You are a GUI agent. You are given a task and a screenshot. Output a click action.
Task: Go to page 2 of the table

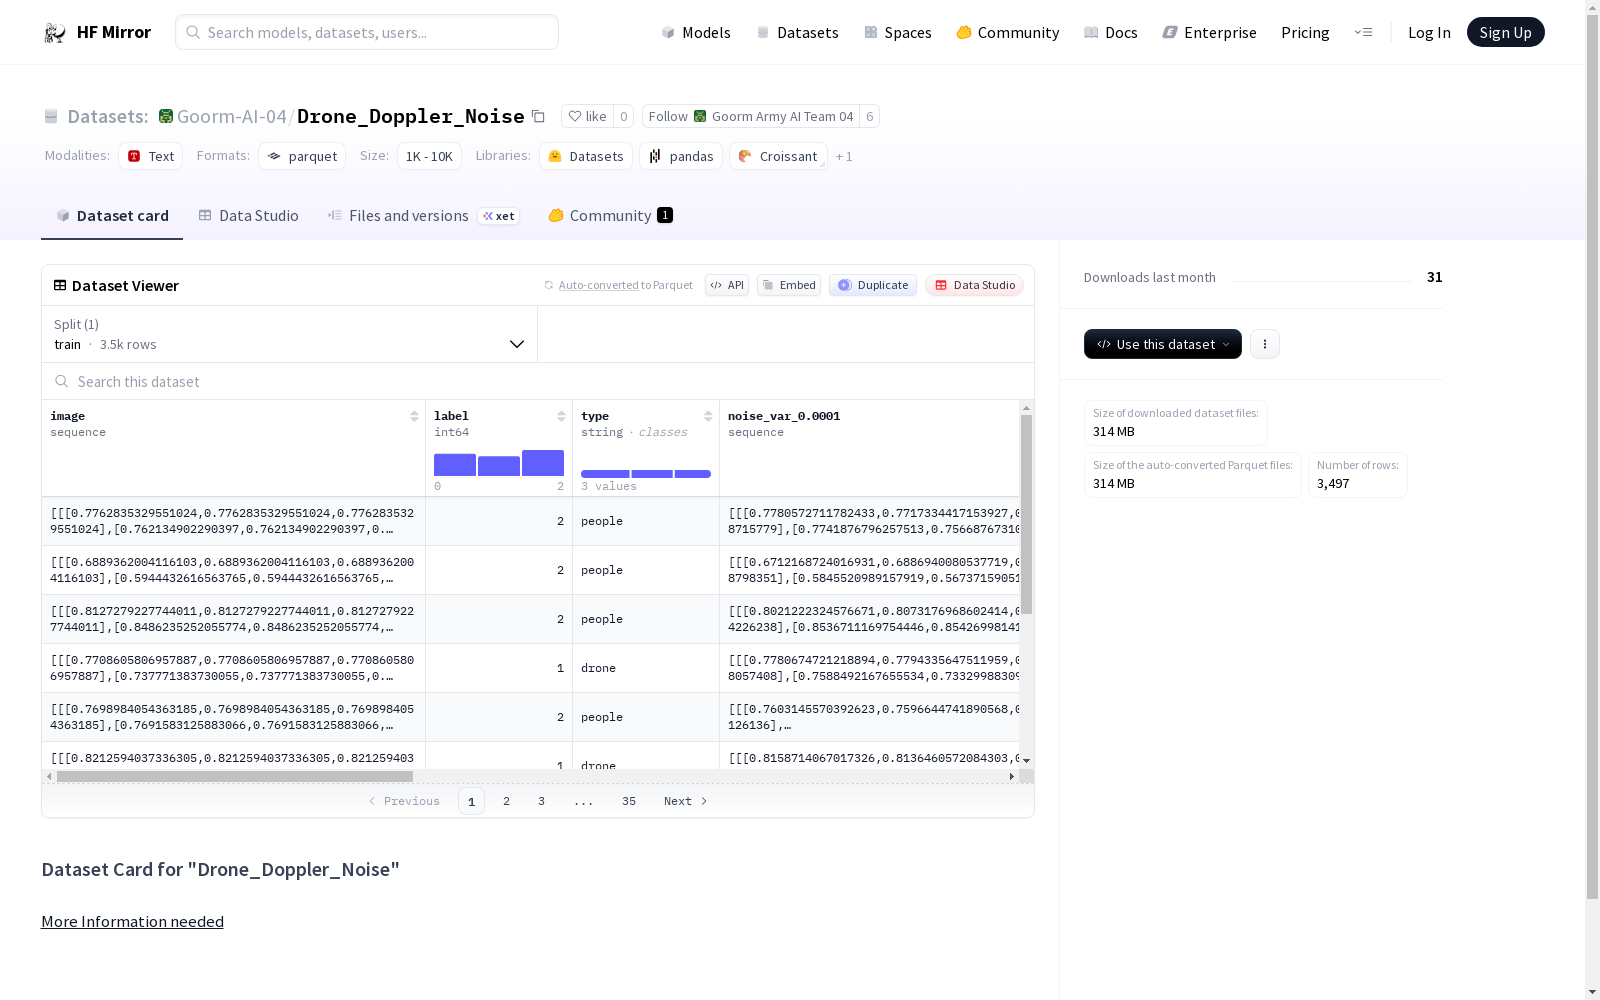pos(507,801)
